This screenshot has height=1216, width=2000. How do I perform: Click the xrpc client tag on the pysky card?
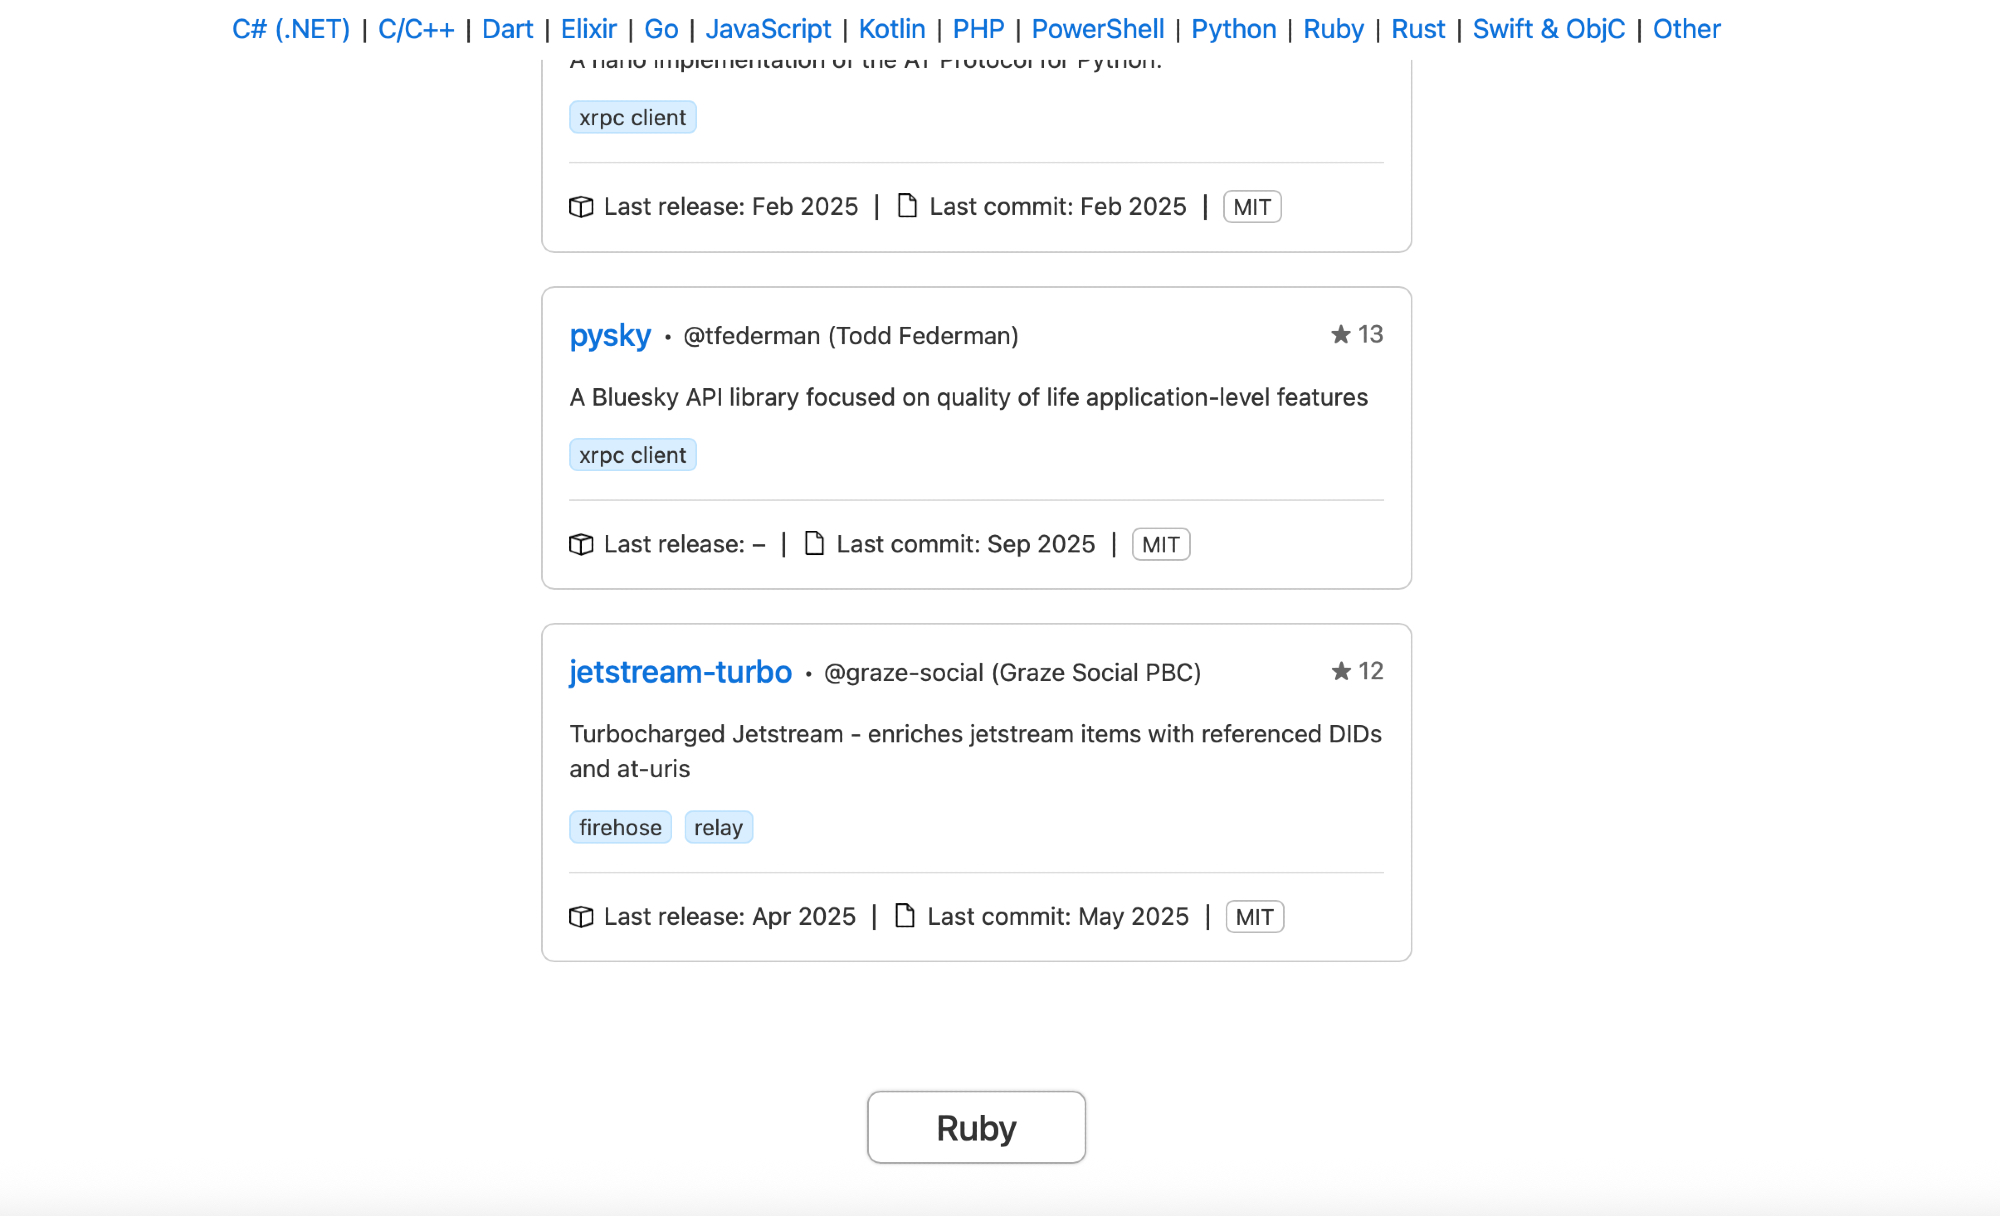coord(632,456)
